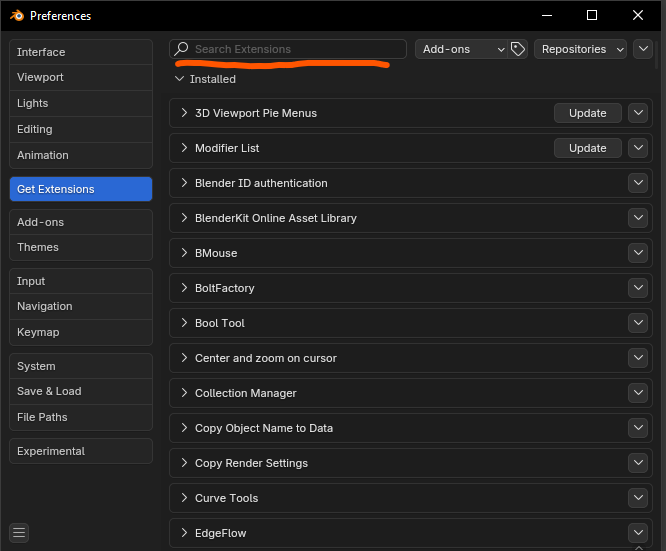The image size is (666, 551).
Task: Expand BlenderKit Online Asset Library entry
Action: tap(184, 218)
